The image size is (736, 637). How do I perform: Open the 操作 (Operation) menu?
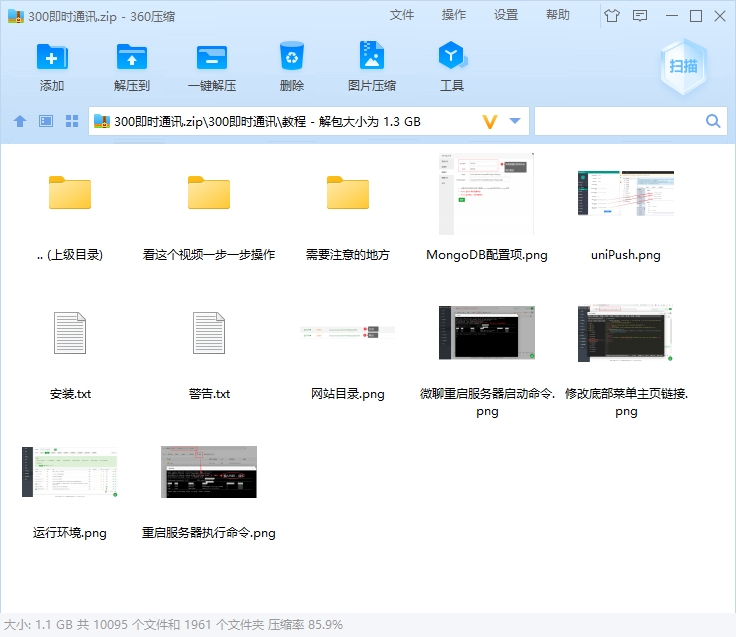(x=454, y=15)
